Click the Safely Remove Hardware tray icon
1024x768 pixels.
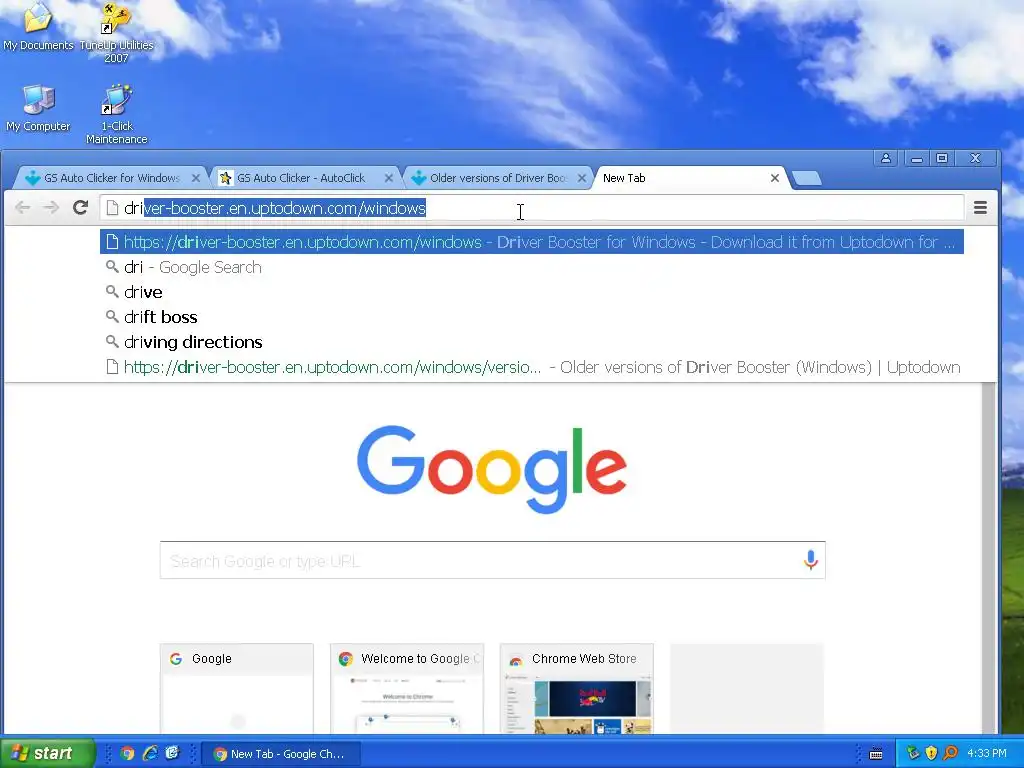click(x=913, y=754)
